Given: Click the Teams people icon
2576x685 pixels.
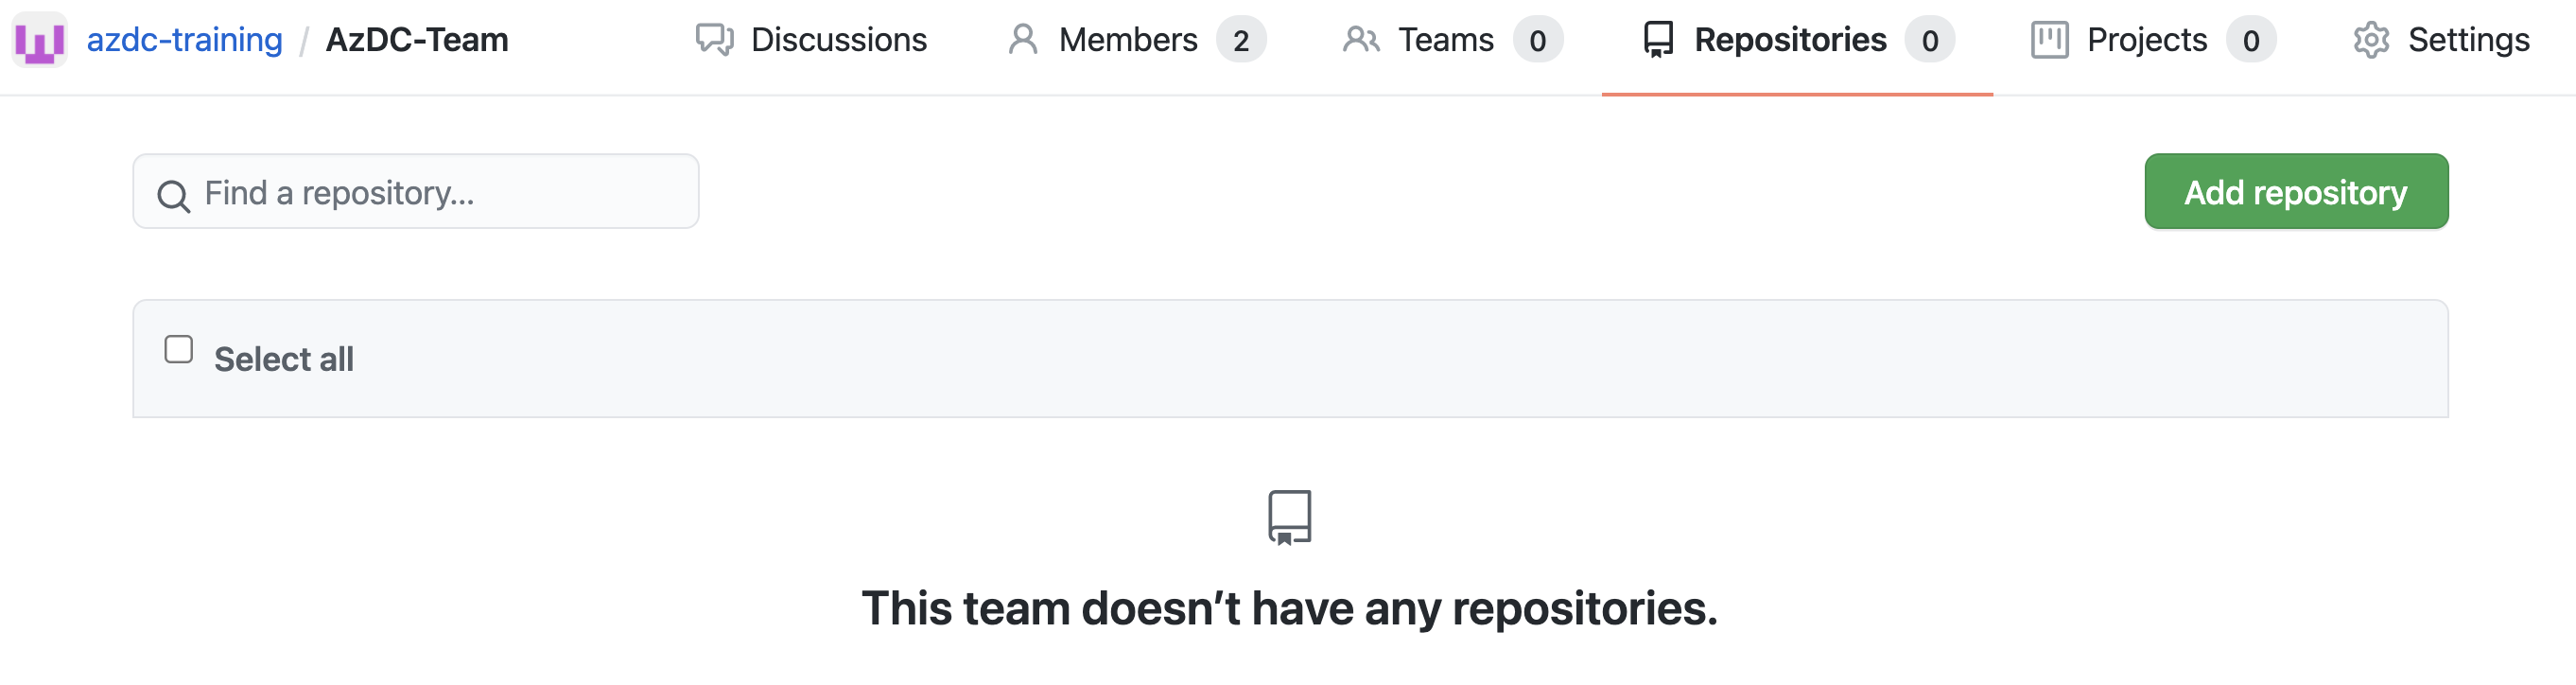Looking at the screenshot, I should click(1361, 39).
